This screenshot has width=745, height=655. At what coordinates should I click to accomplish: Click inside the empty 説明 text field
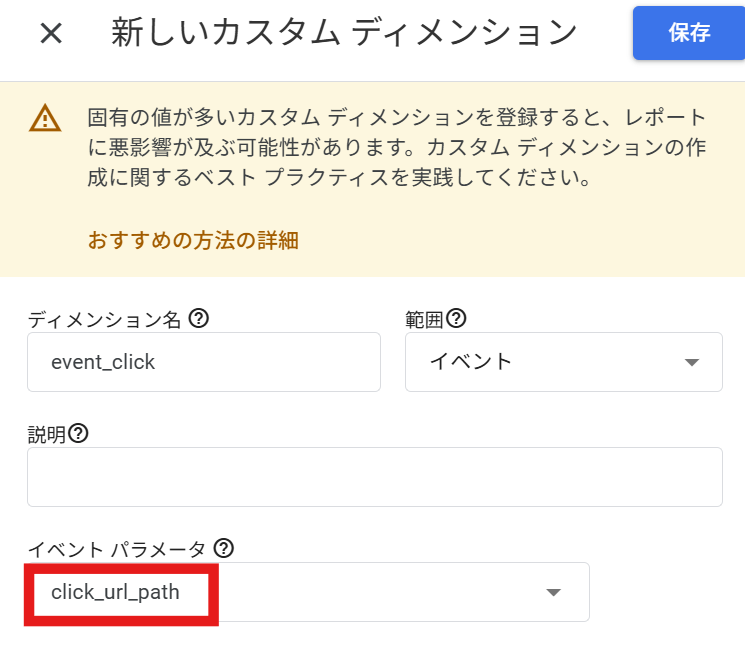point(375,477)
